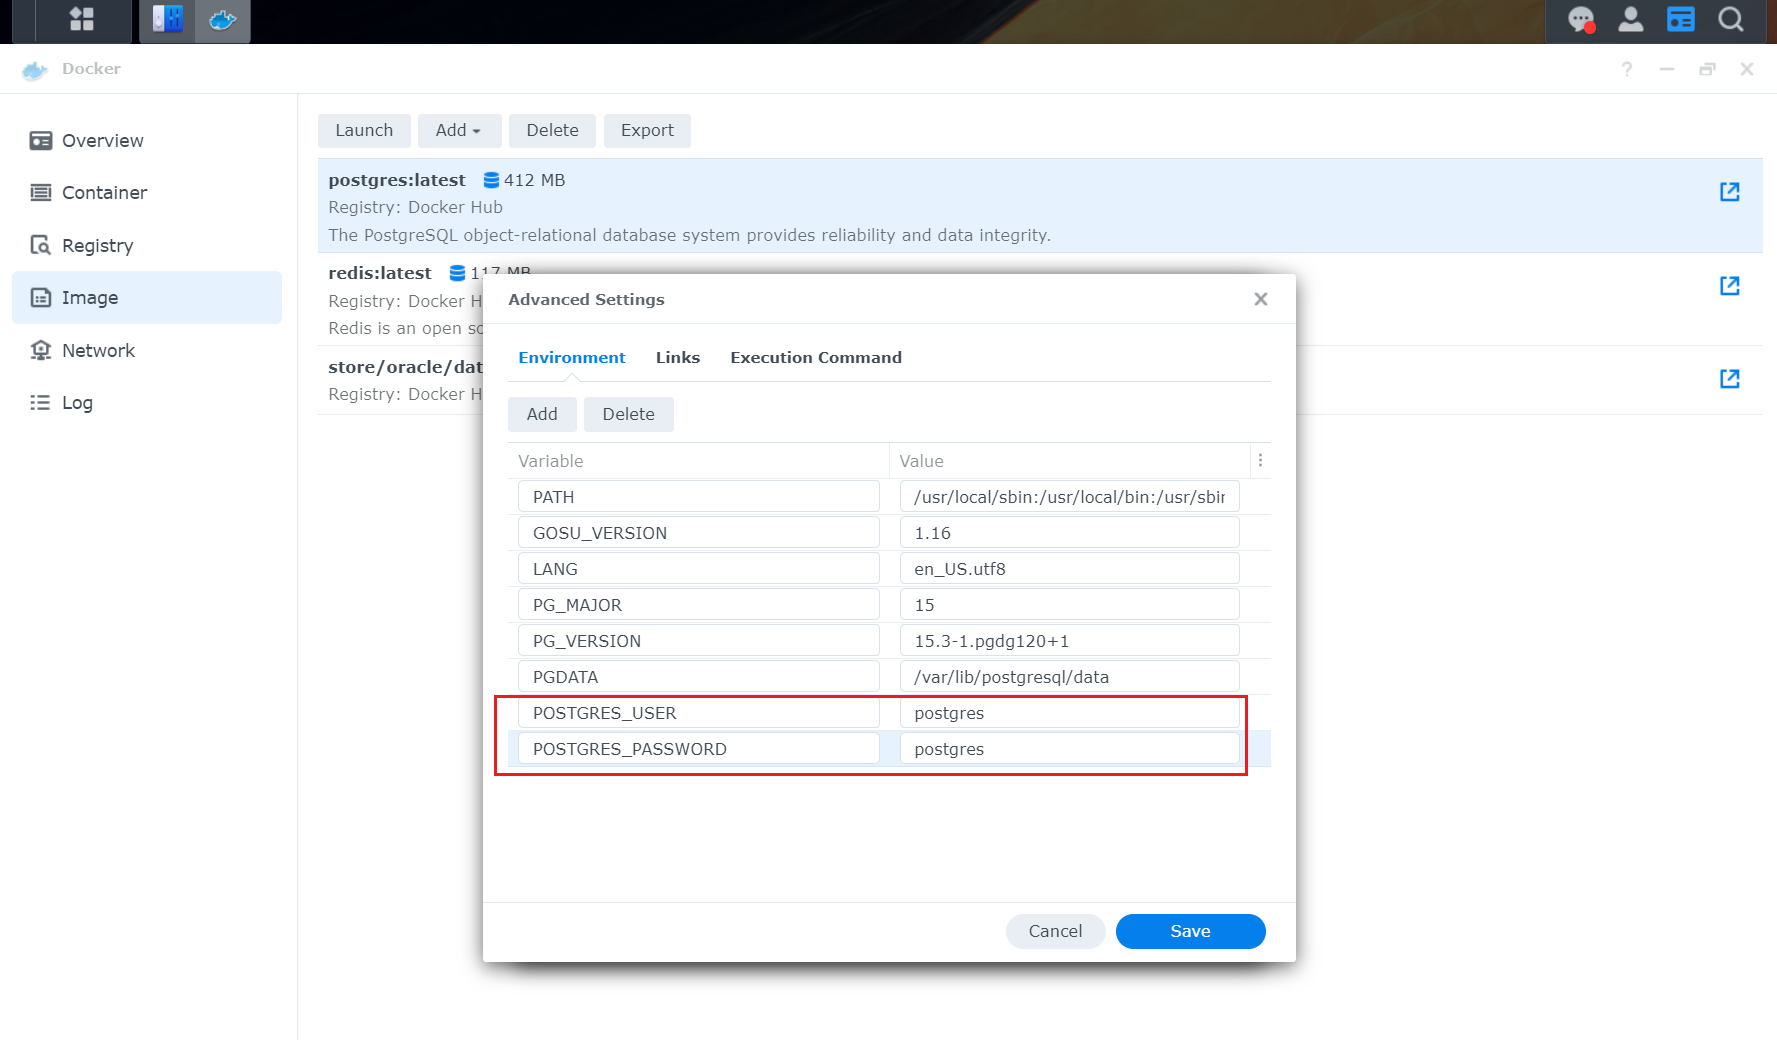Click the Resource Monitor taskbar icon
Viewport: 1777px width, 1040px height.
[166, 20]
